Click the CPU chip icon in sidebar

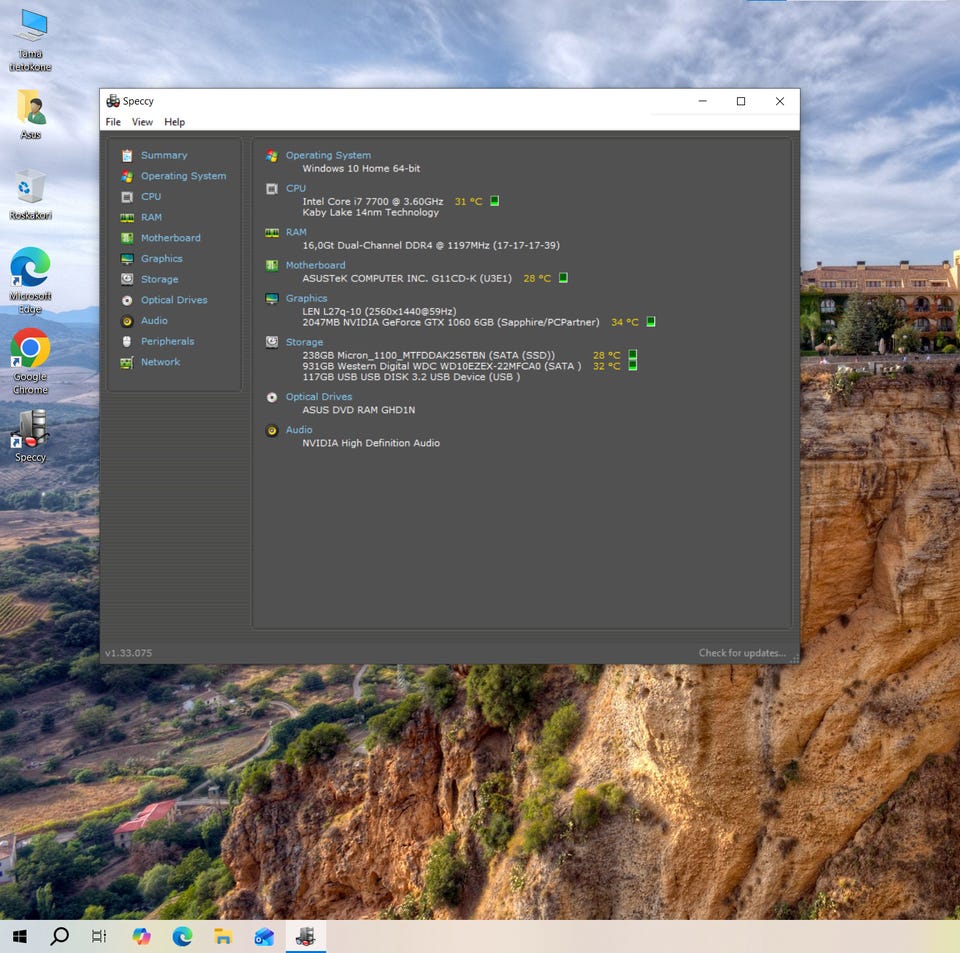127,197
